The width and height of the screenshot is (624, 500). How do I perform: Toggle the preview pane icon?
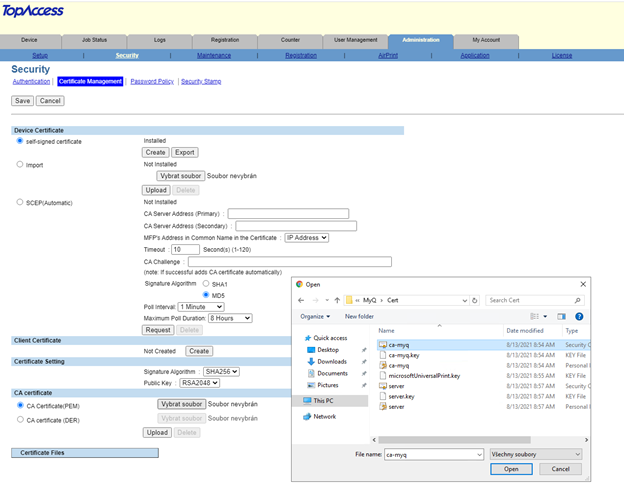(x=562, y=316)
